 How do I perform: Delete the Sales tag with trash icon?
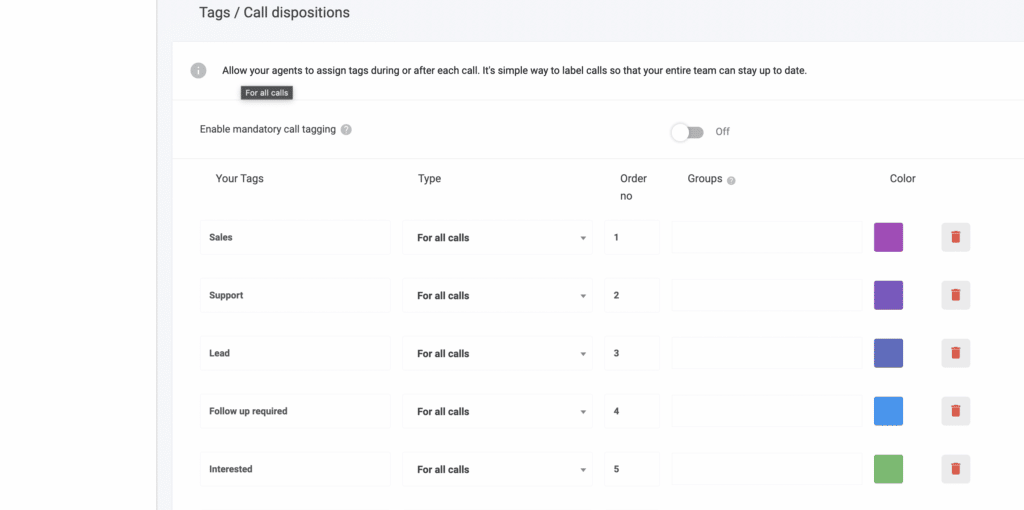click(955, 237)
